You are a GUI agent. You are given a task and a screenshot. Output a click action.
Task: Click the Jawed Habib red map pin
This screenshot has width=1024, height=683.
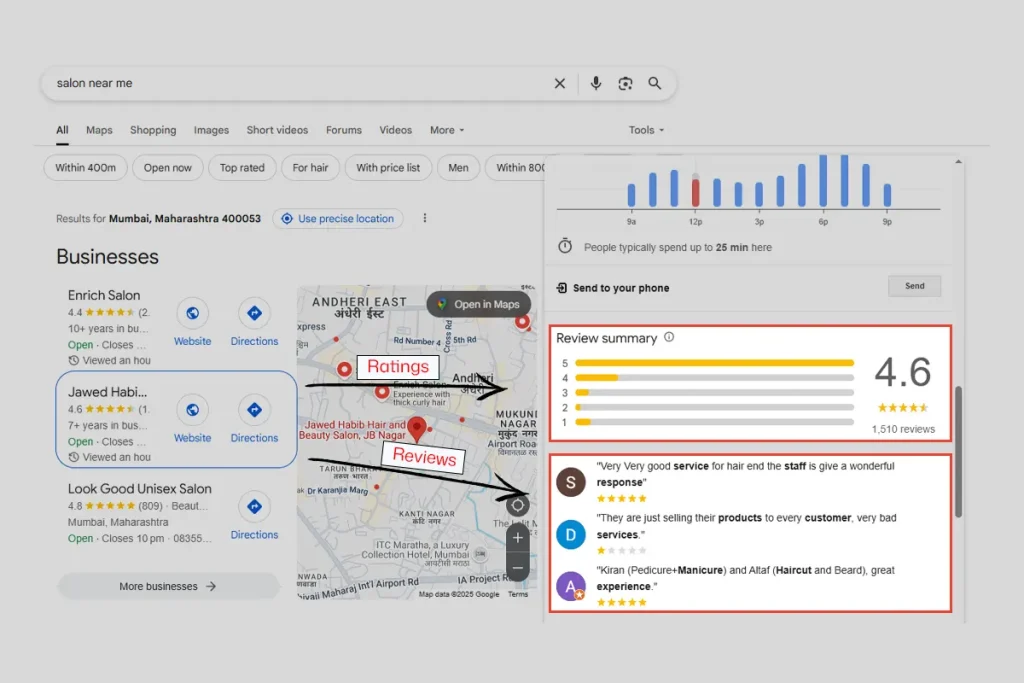pos(417,428)
